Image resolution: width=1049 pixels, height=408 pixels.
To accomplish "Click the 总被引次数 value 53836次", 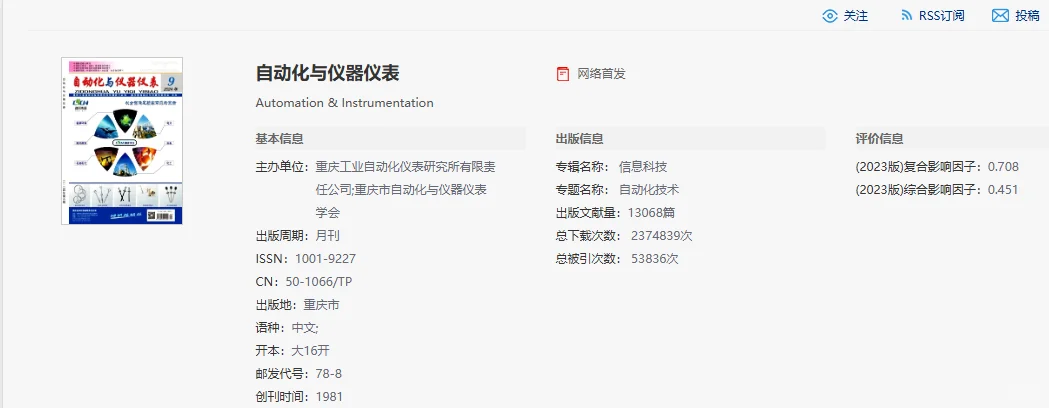I will (655, 259).
